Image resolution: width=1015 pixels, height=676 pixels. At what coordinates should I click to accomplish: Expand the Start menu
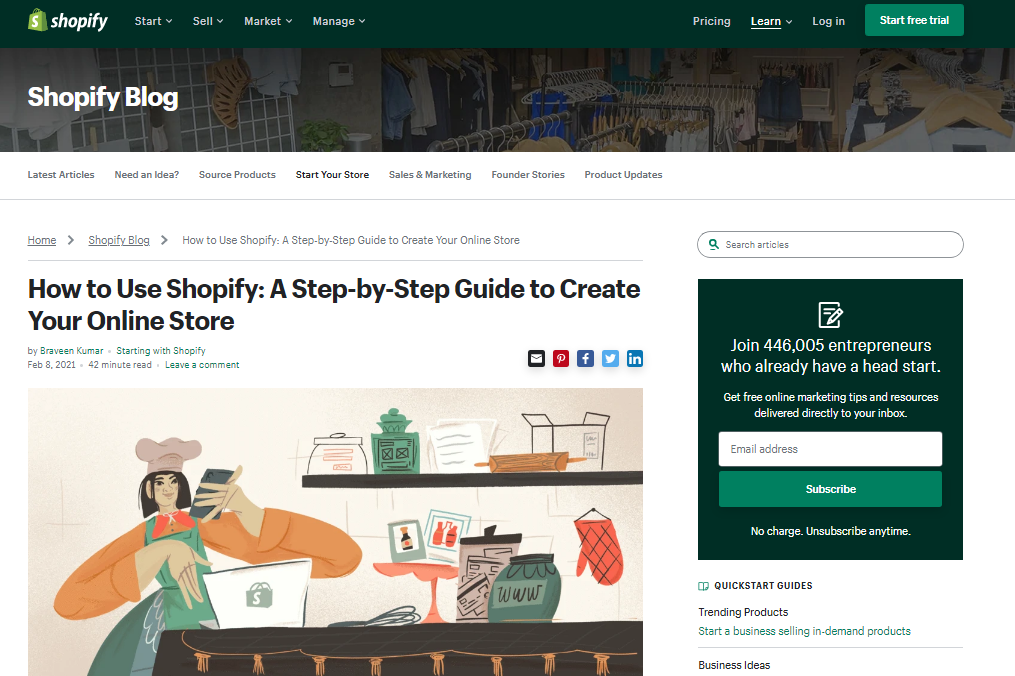coord(153,21)
